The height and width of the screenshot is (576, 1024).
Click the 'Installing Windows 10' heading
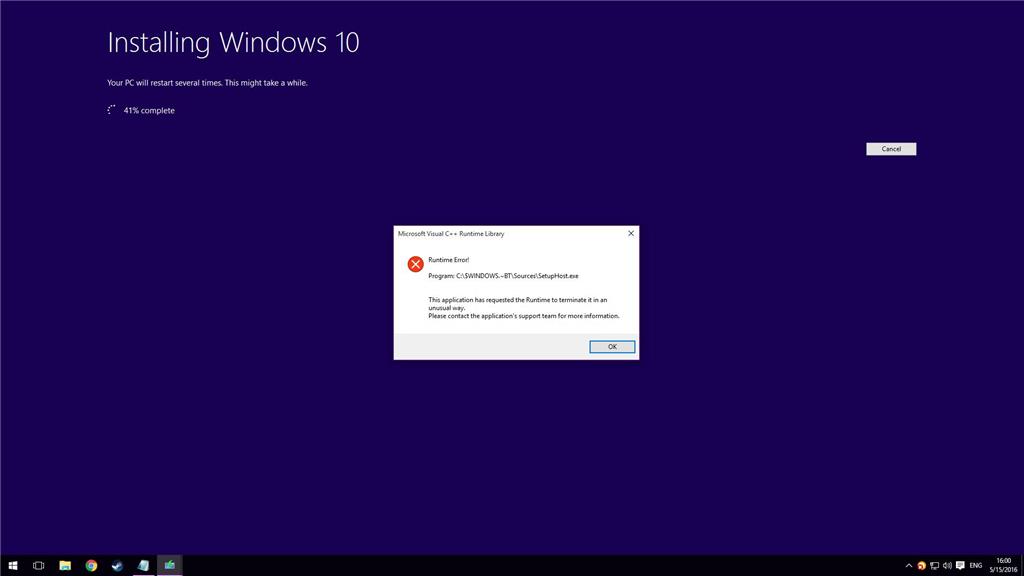233,43
